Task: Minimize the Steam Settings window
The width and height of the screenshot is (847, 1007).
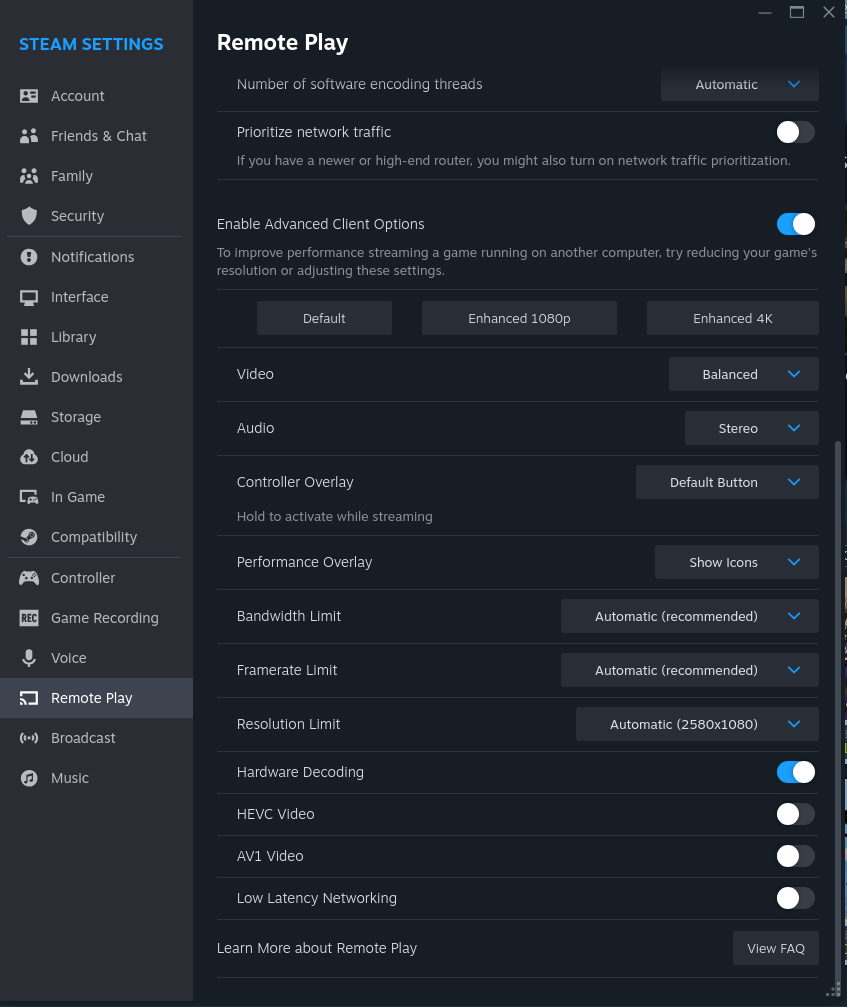Action: click(765, 12)
